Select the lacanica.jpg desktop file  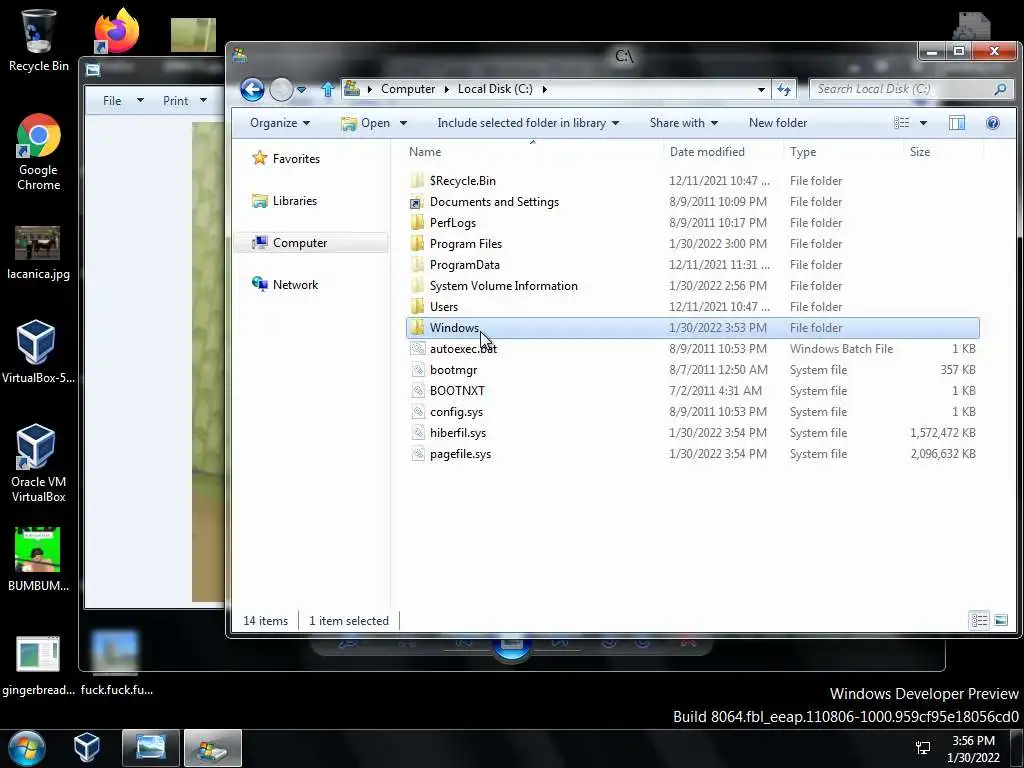[x=38, y=253]
